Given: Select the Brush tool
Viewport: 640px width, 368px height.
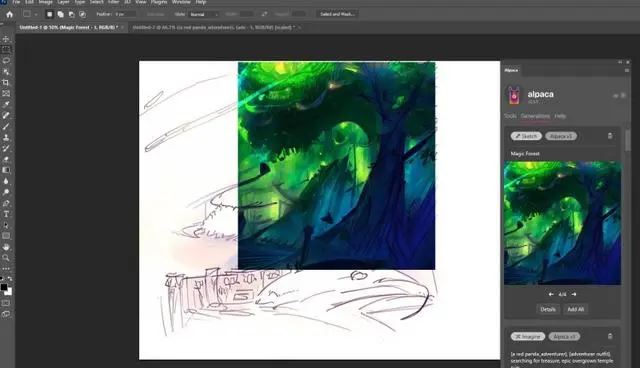Looking at the screenshot, I should point(6,126).
